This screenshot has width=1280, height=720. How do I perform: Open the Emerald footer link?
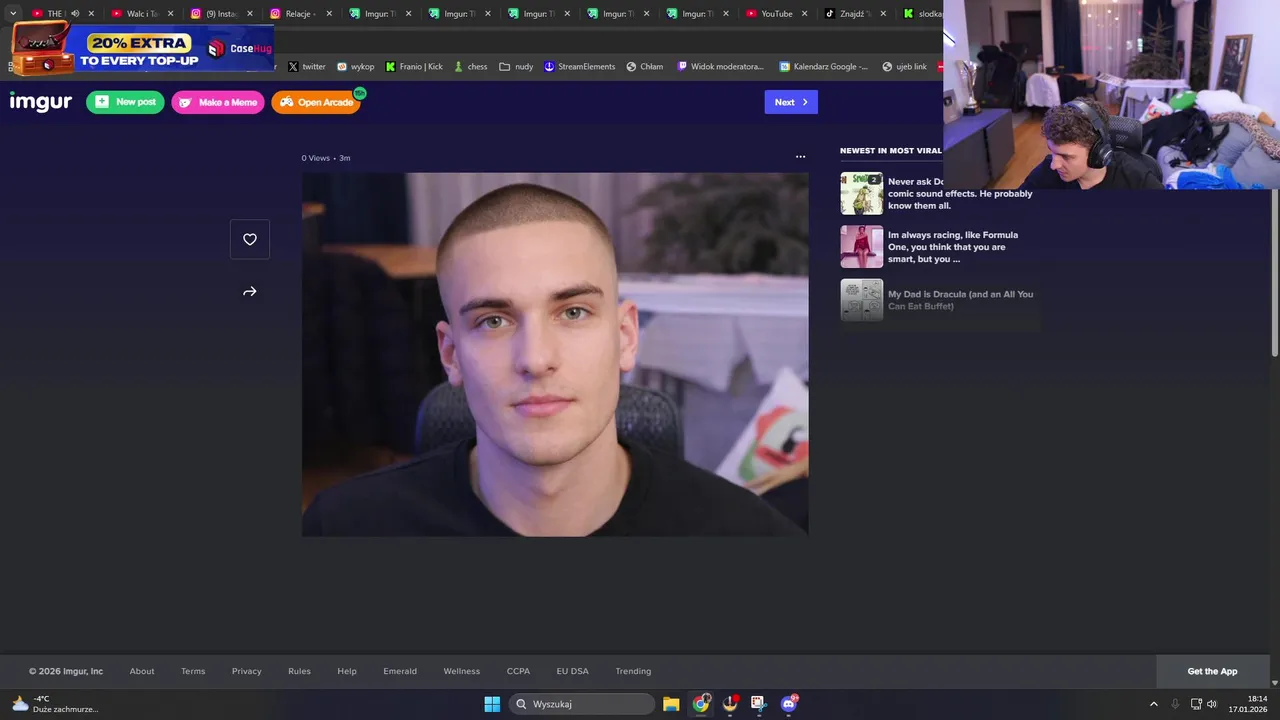point(400,671)
